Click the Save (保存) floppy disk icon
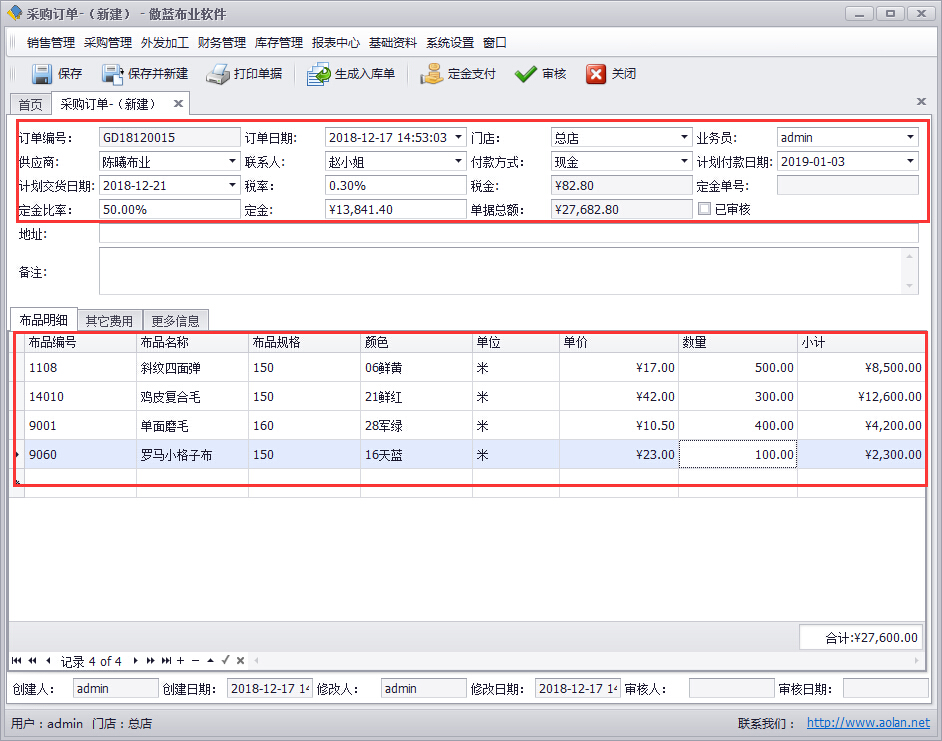 42,74
